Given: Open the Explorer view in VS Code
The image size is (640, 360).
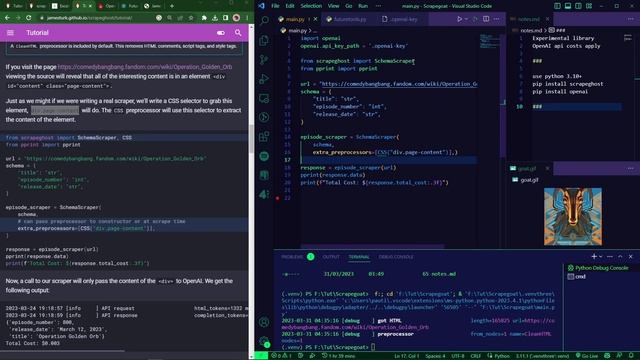Looking at the screenshot, I should (x=264, y=40).
